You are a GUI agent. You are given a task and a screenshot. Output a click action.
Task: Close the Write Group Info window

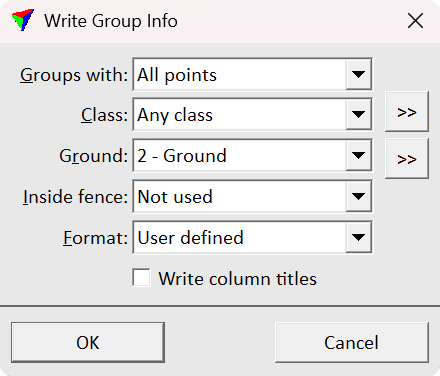tap(415, 21)
